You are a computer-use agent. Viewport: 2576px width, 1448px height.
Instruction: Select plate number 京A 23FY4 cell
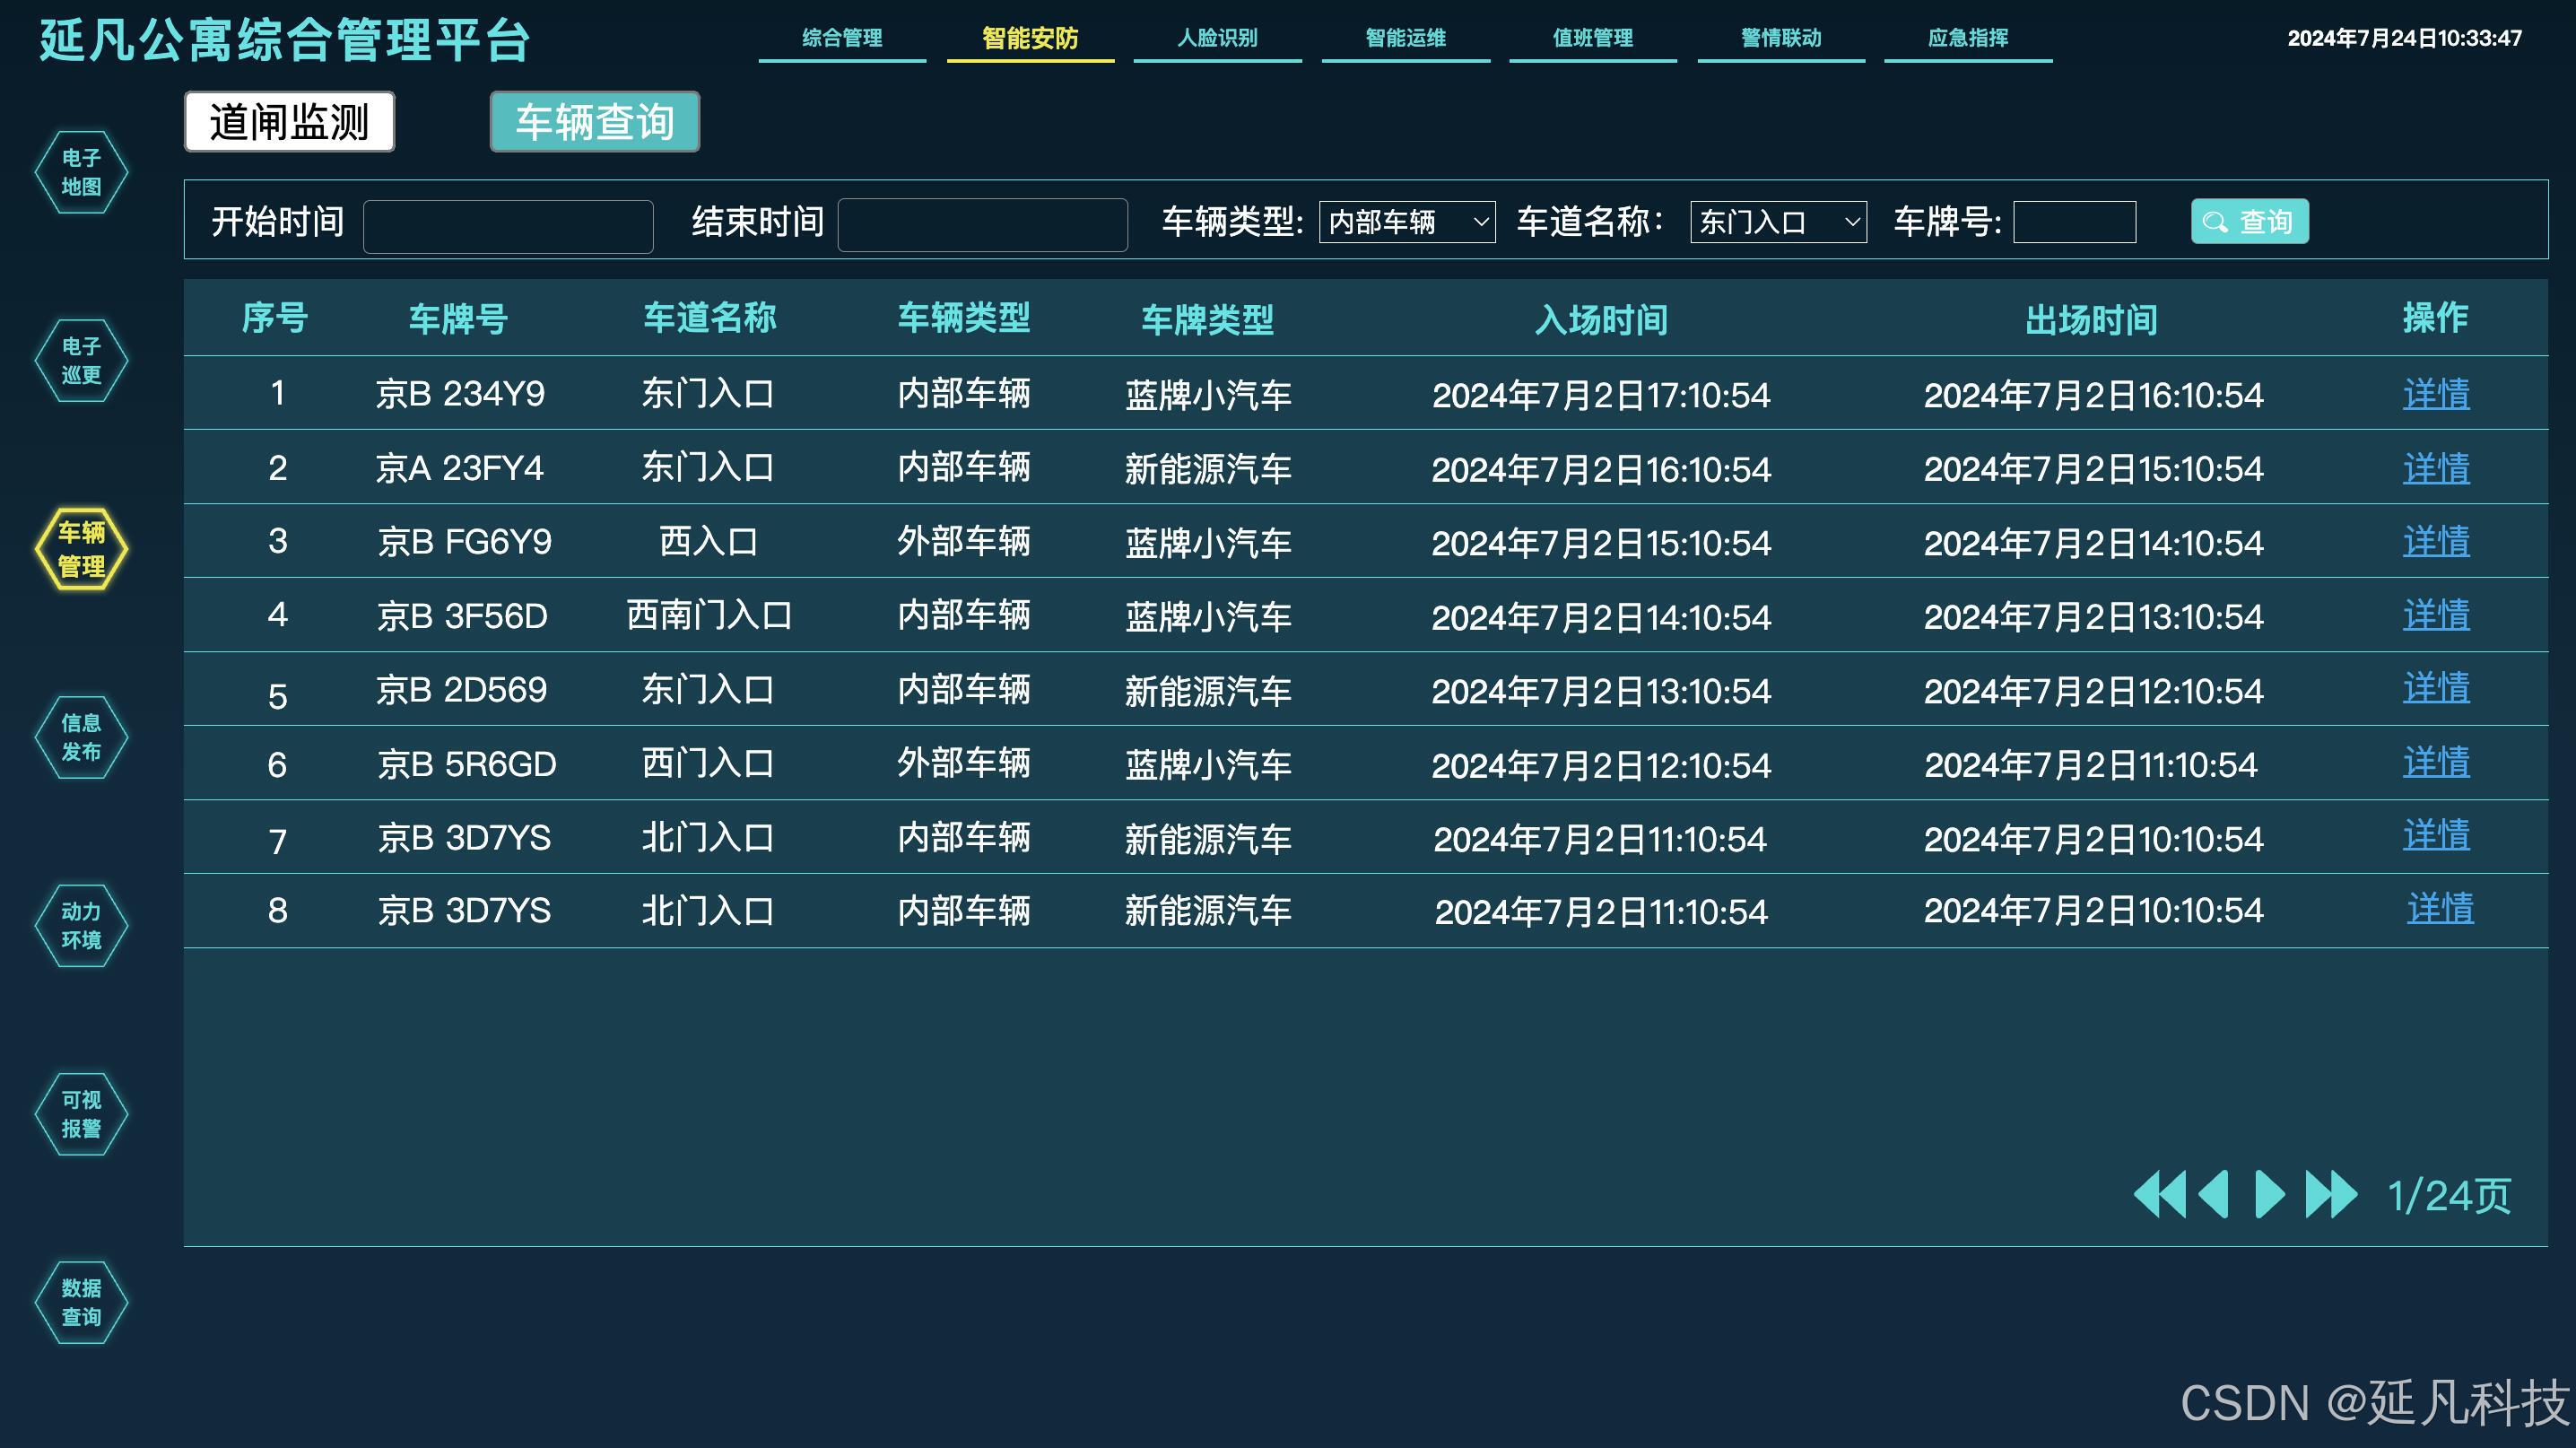460,468
